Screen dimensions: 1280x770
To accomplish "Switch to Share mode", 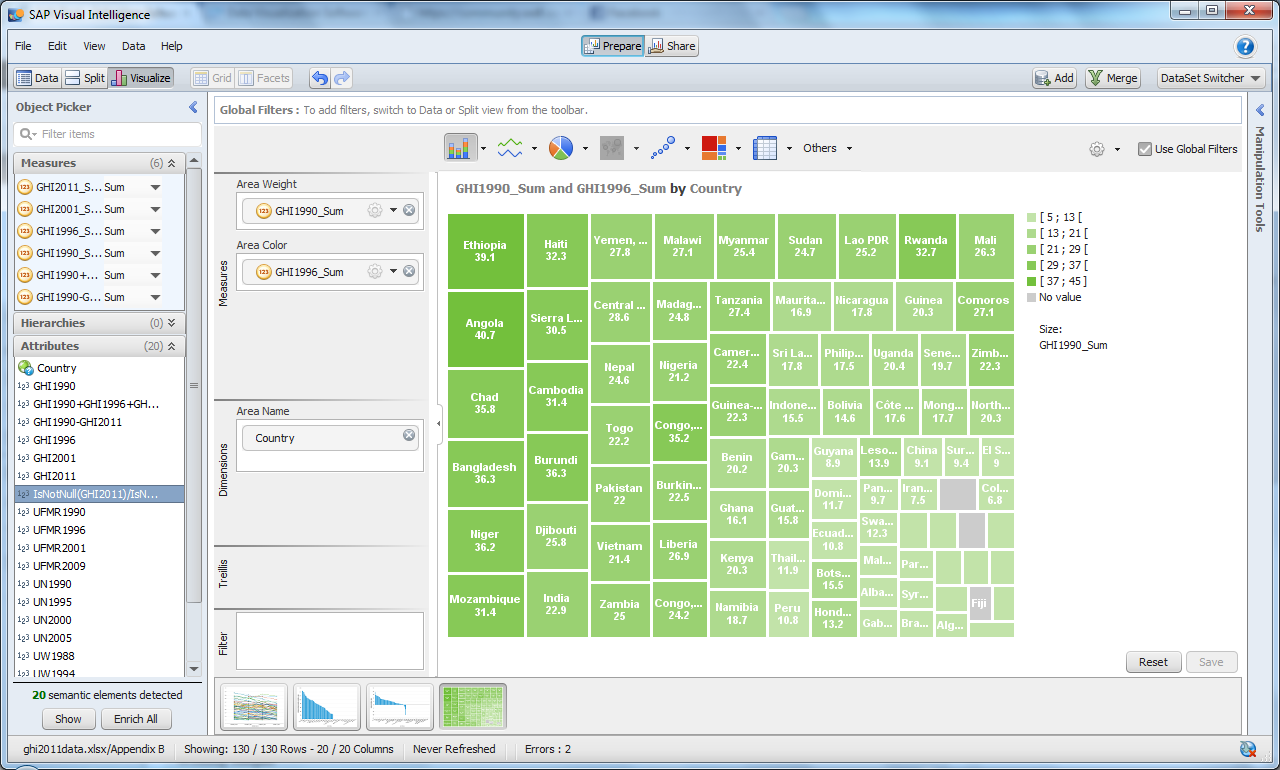I will (671, 46).
